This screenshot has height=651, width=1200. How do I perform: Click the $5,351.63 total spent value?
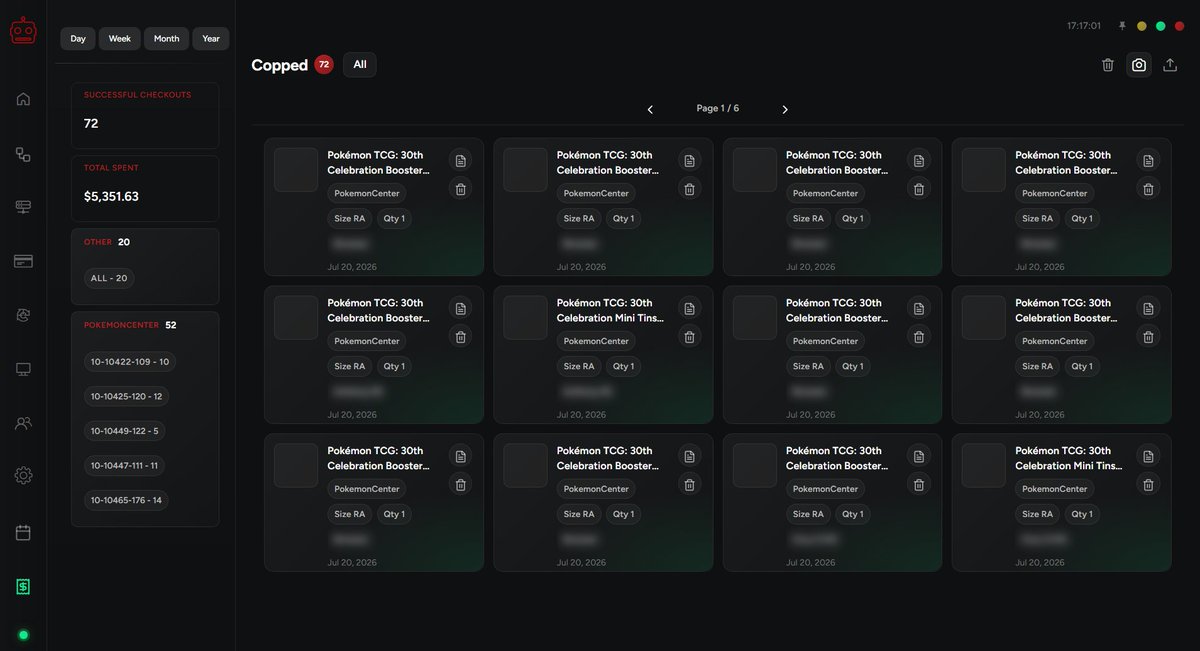(111, 196)
